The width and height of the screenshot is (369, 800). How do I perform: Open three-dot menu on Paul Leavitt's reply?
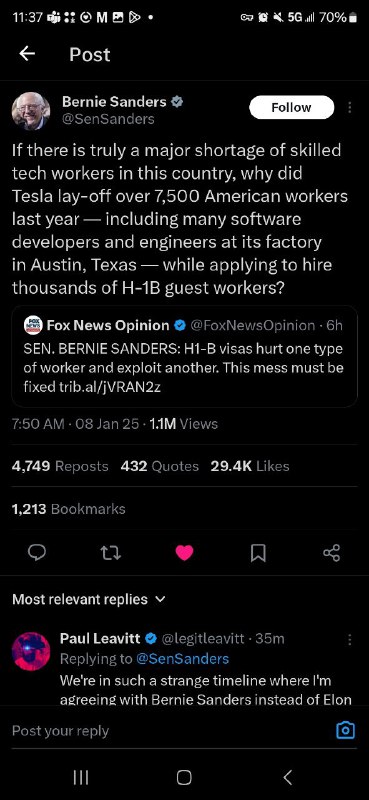pos(350,639)
